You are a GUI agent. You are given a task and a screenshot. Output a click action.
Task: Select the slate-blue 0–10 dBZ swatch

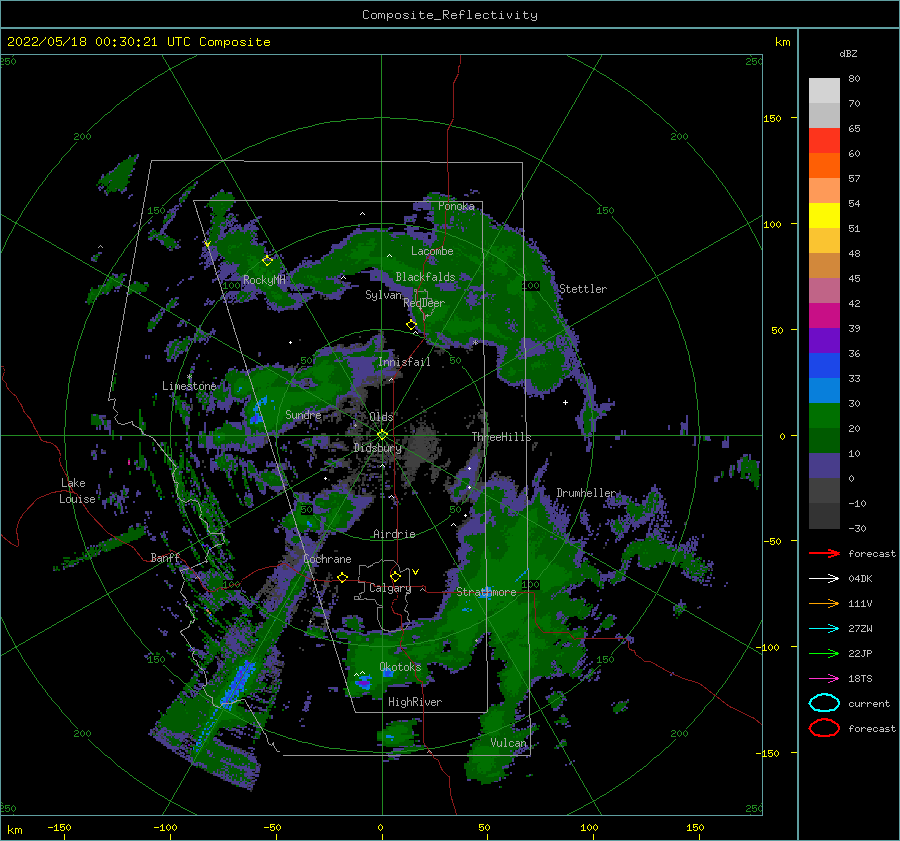pyautogui.click(x=824, y=466)
